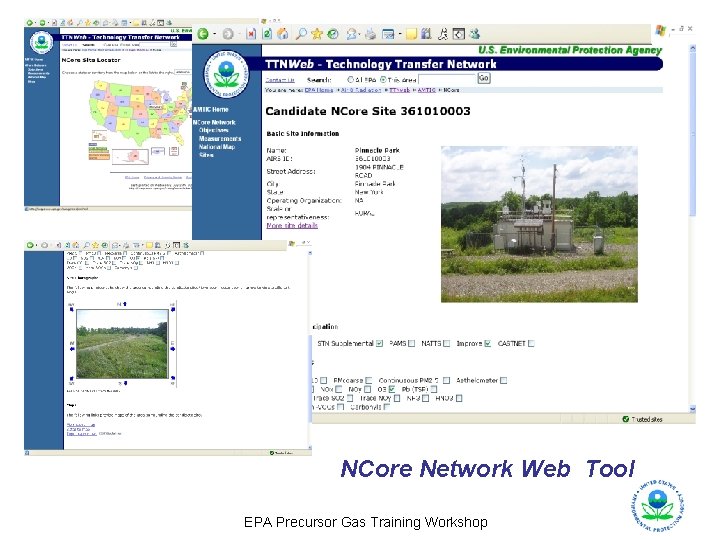Open Objectives in the sidebar

click(214, 130)
